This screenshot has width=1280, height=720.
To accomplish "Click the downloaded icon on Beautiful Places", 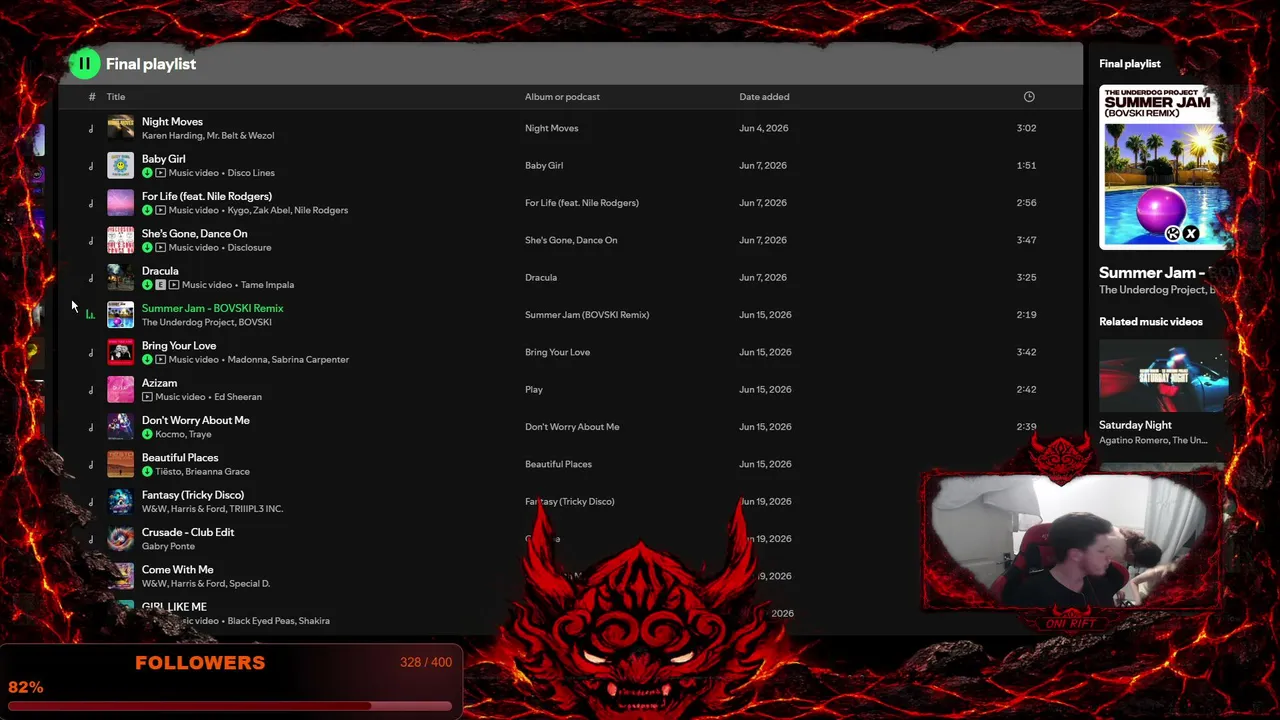I will click(x=147, y=471).
